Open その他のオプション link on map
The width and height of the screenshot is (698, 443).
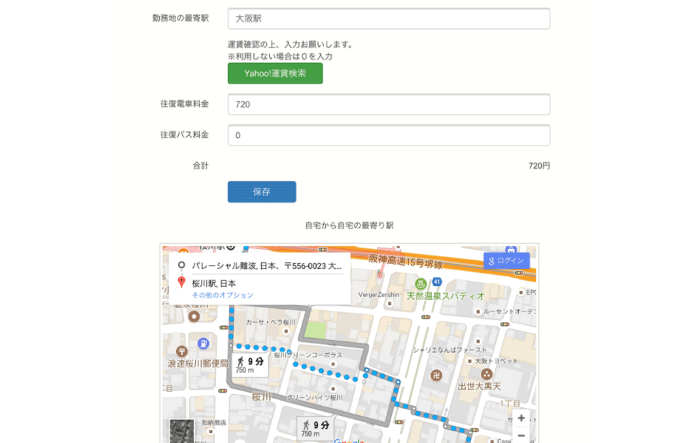coord(223,296)
